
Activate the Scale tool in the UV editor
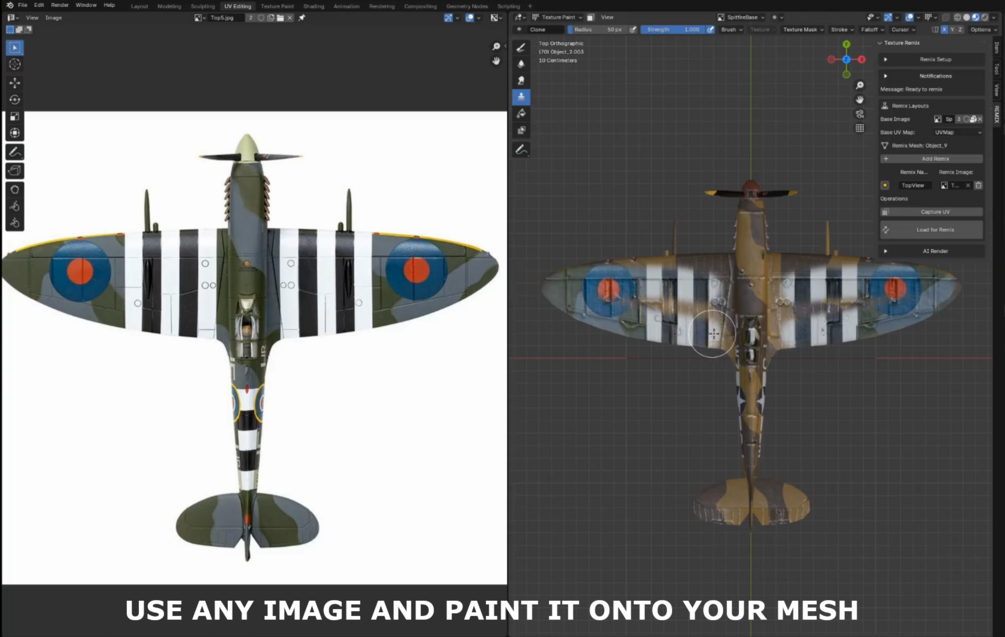(15, 116)
